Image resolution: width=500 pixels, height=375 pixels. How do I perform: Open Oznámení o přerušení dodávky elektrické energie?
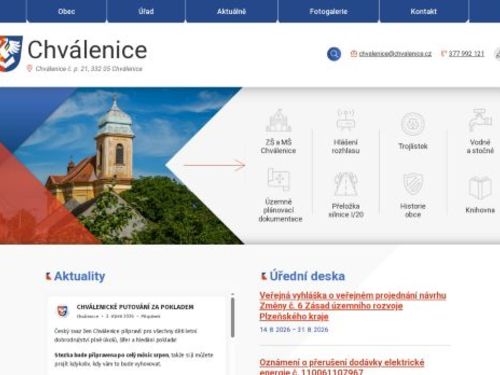click(x=342, y=367)
